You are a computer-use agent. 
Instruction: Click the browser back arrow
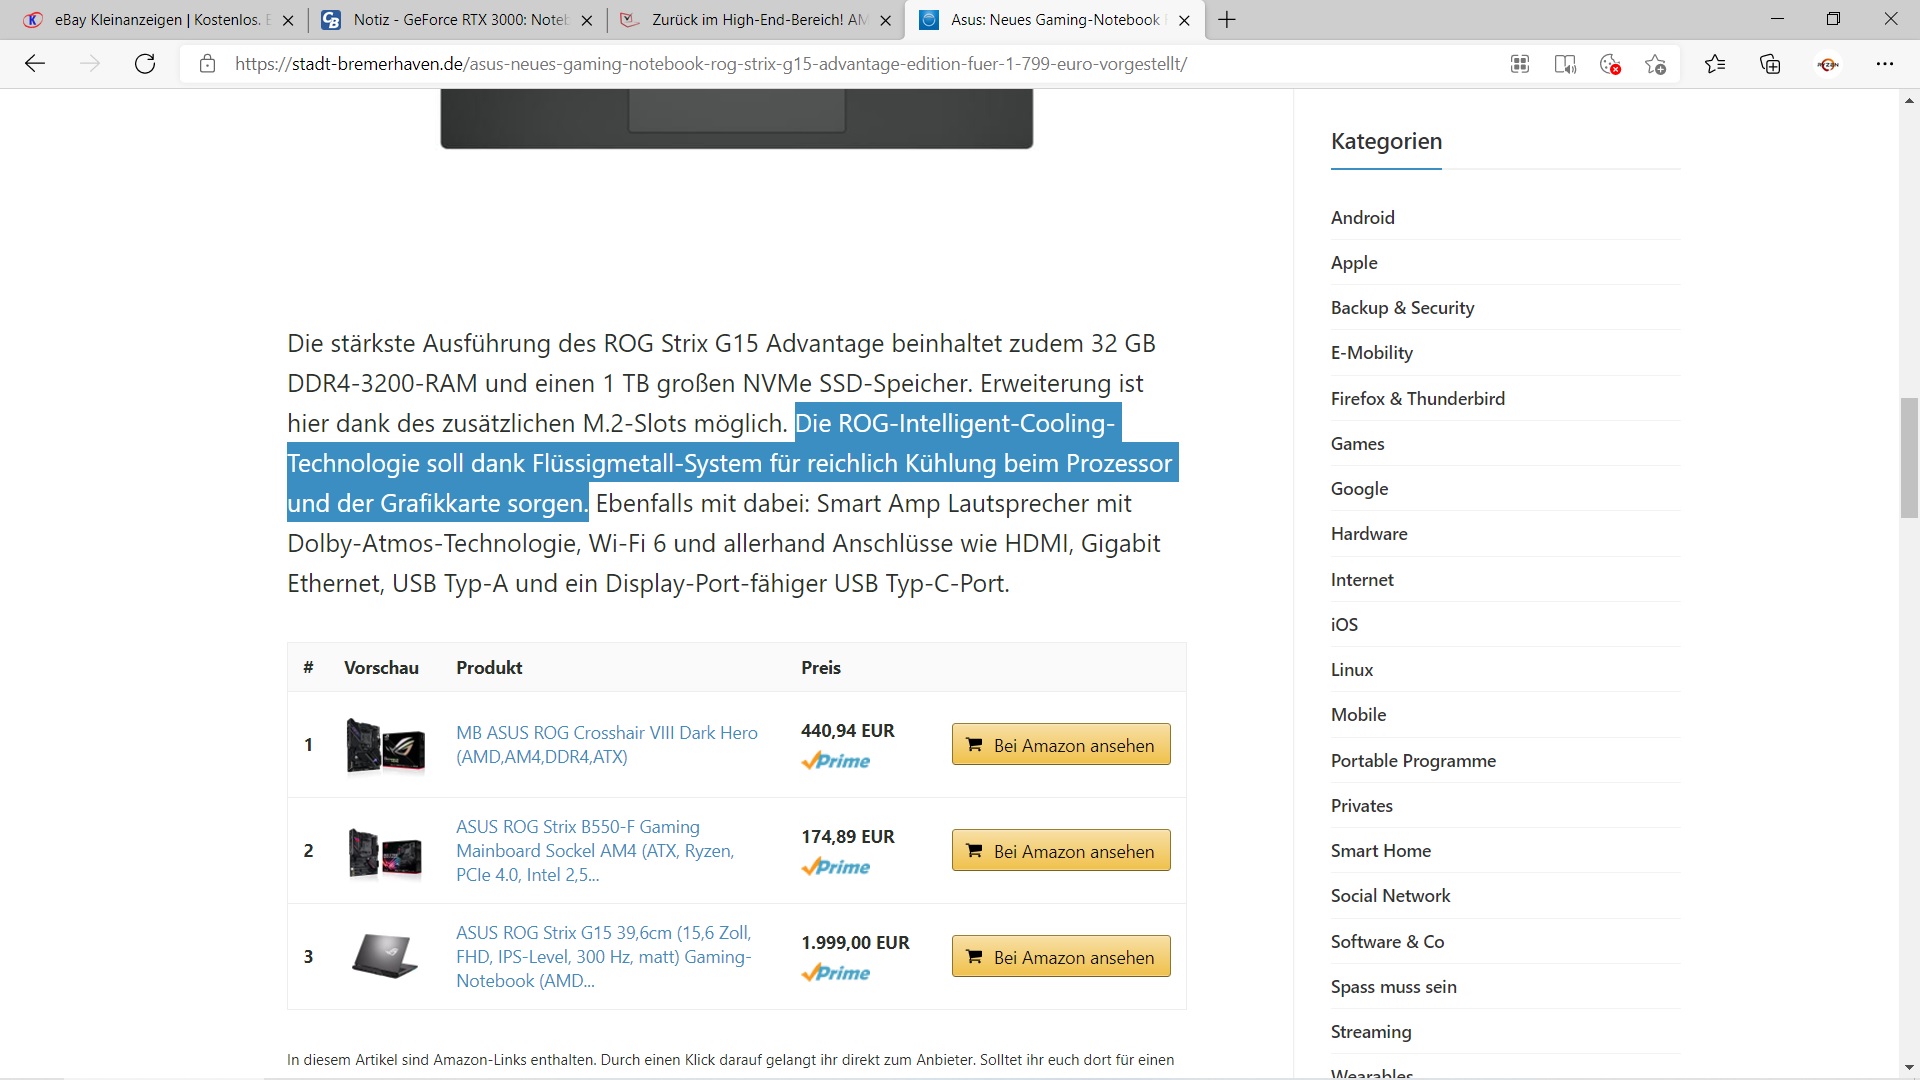[x=35, y=64]
